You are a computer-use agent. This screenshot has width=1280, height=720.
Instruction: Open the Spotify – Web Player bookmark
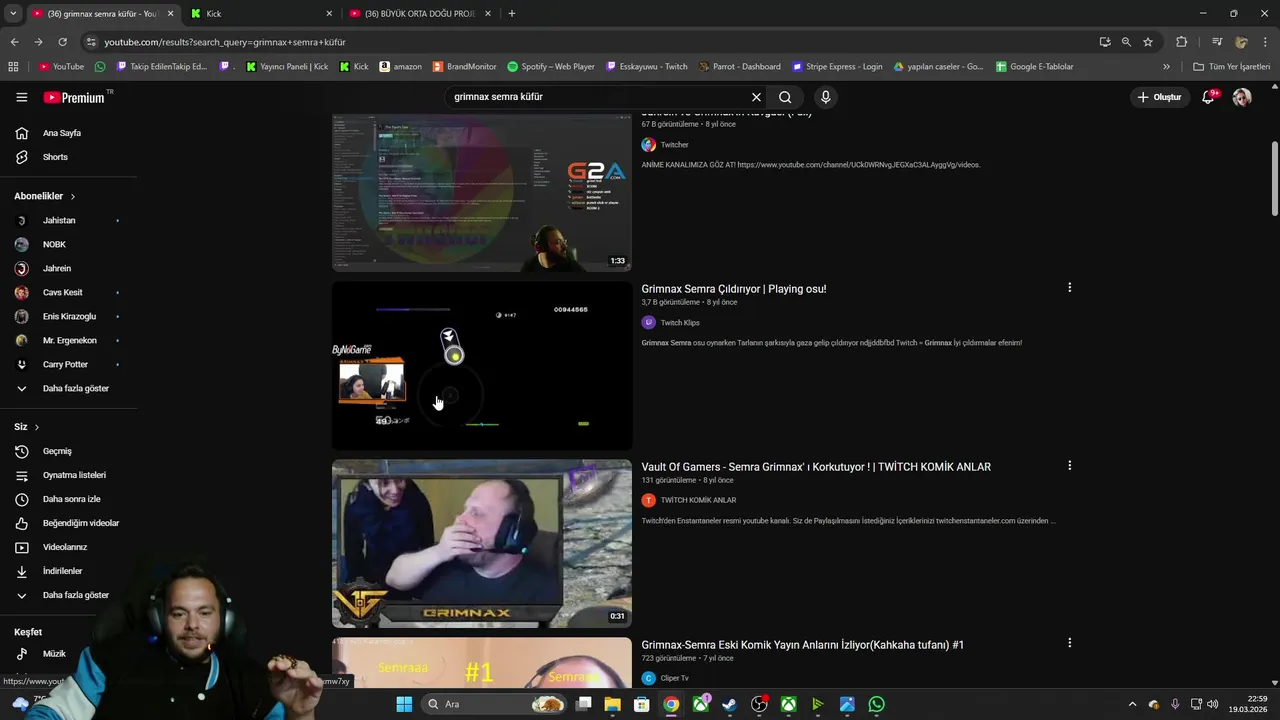click(551, 67)
